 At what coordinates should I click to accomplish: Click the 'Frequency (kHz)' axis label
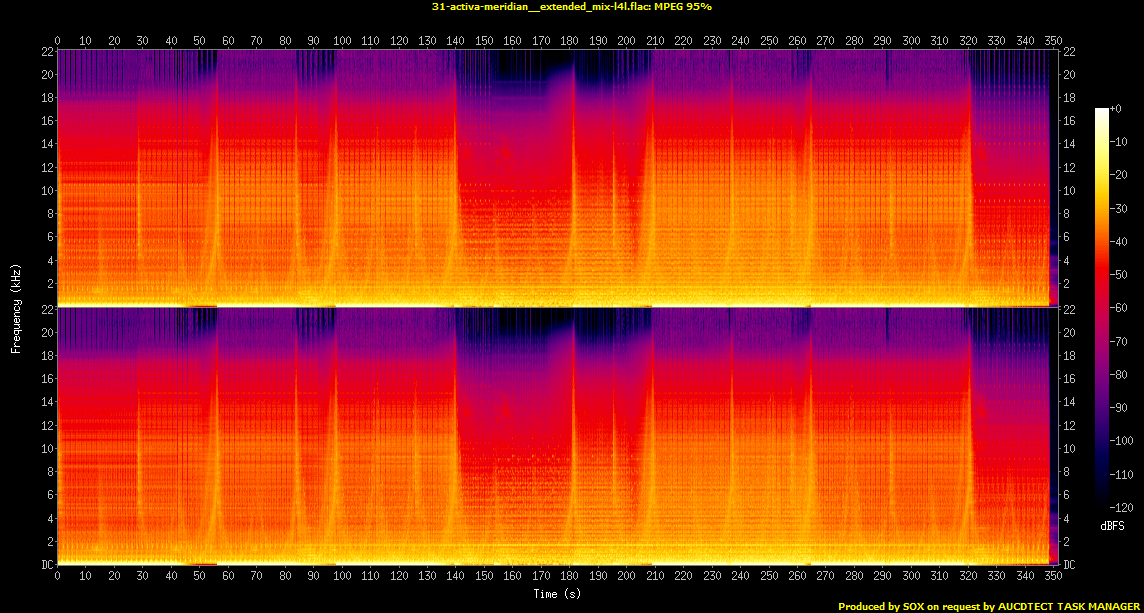[x=15, y=308]
